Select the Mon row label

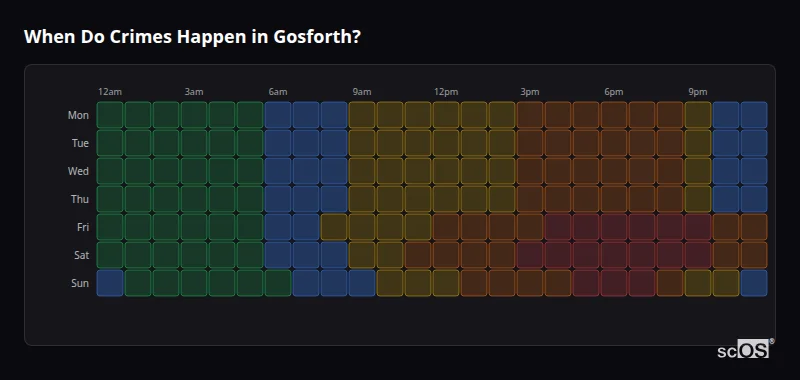pos(78,115)
